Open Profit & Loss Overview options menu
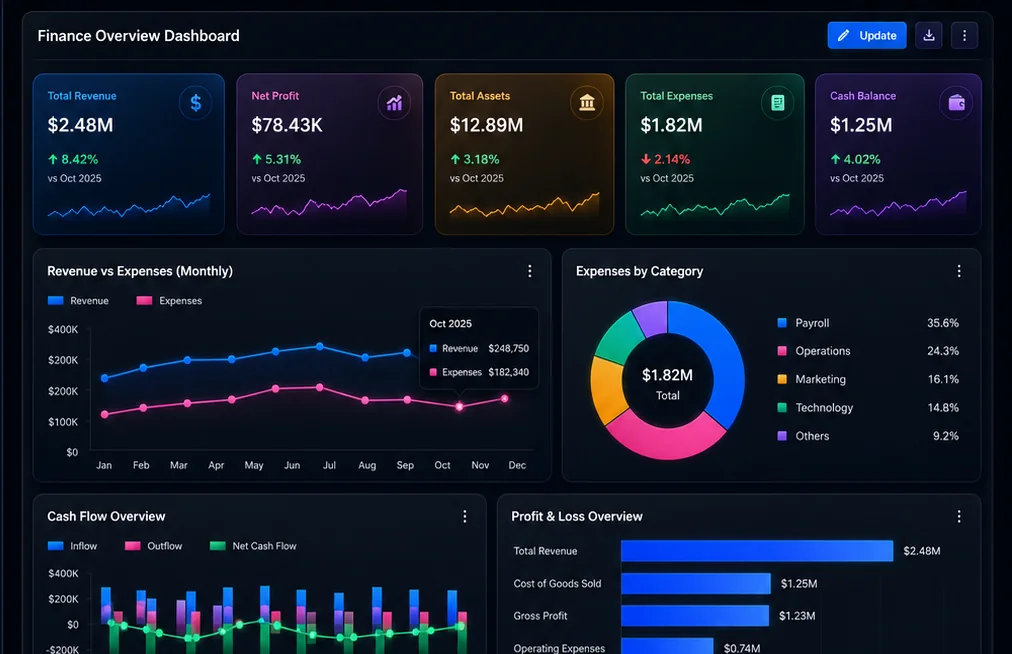 pos(959,516)
